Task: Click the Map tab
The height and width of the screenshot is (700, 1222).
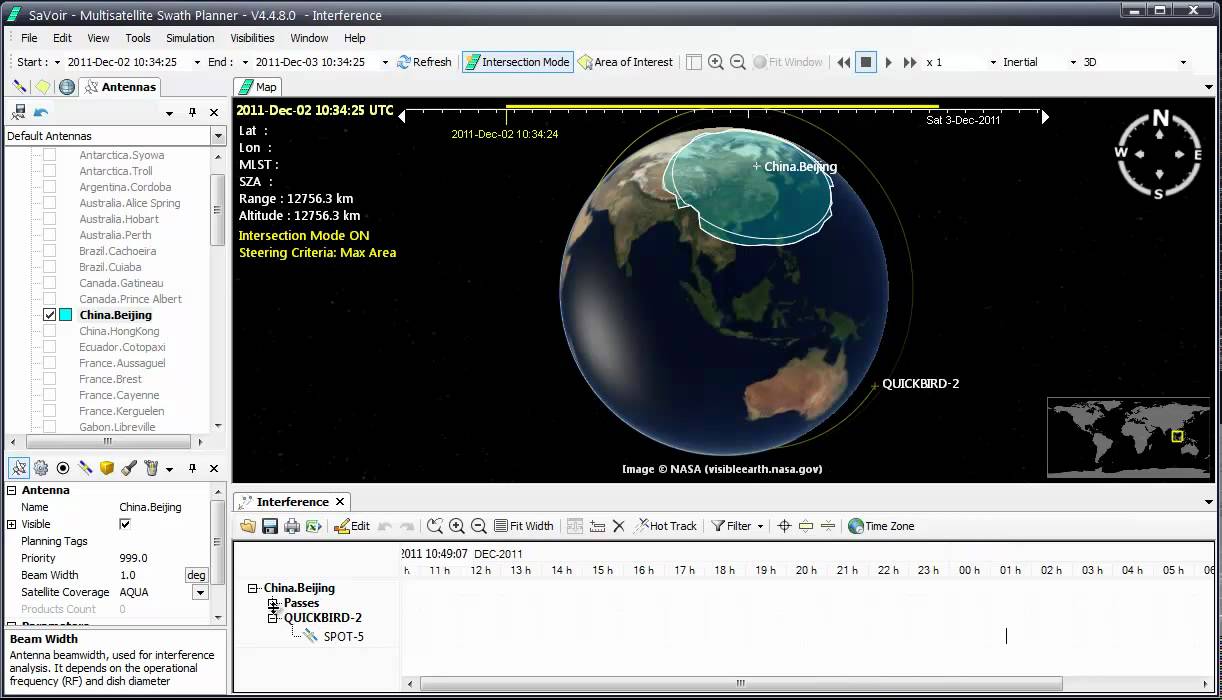Action: click(258, 87)
